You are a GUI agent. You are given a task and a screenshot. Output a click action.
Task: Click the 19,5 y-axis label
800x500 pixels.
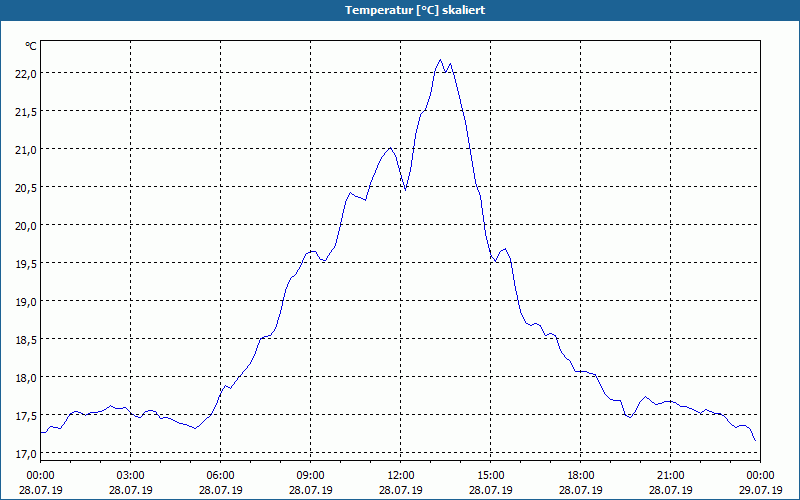(x=26, y=264)
